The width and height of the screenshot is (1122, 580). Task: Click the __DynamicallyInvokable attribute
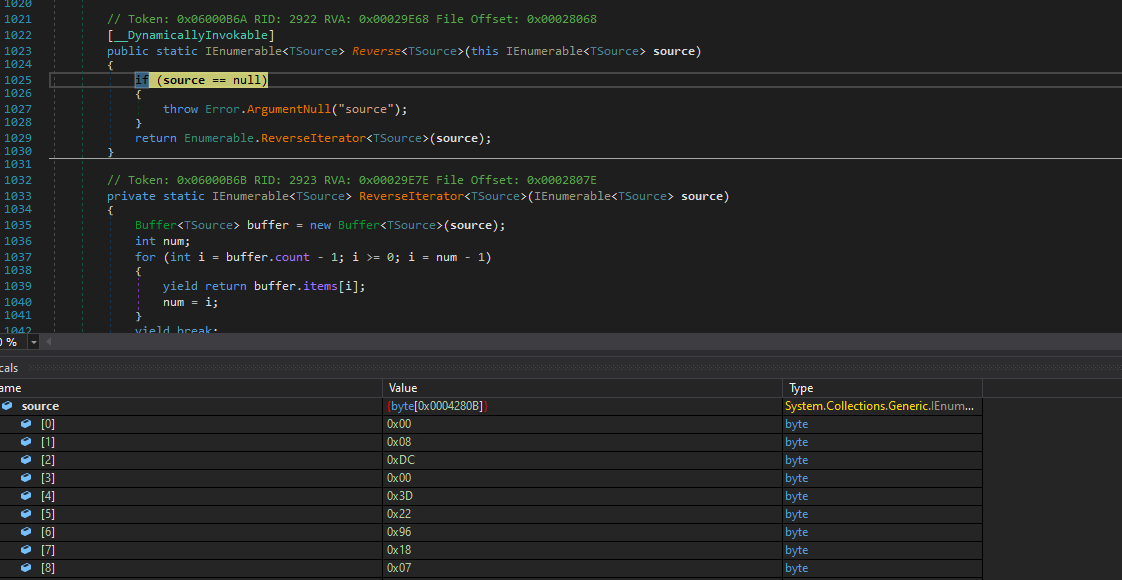click(191, 35)
